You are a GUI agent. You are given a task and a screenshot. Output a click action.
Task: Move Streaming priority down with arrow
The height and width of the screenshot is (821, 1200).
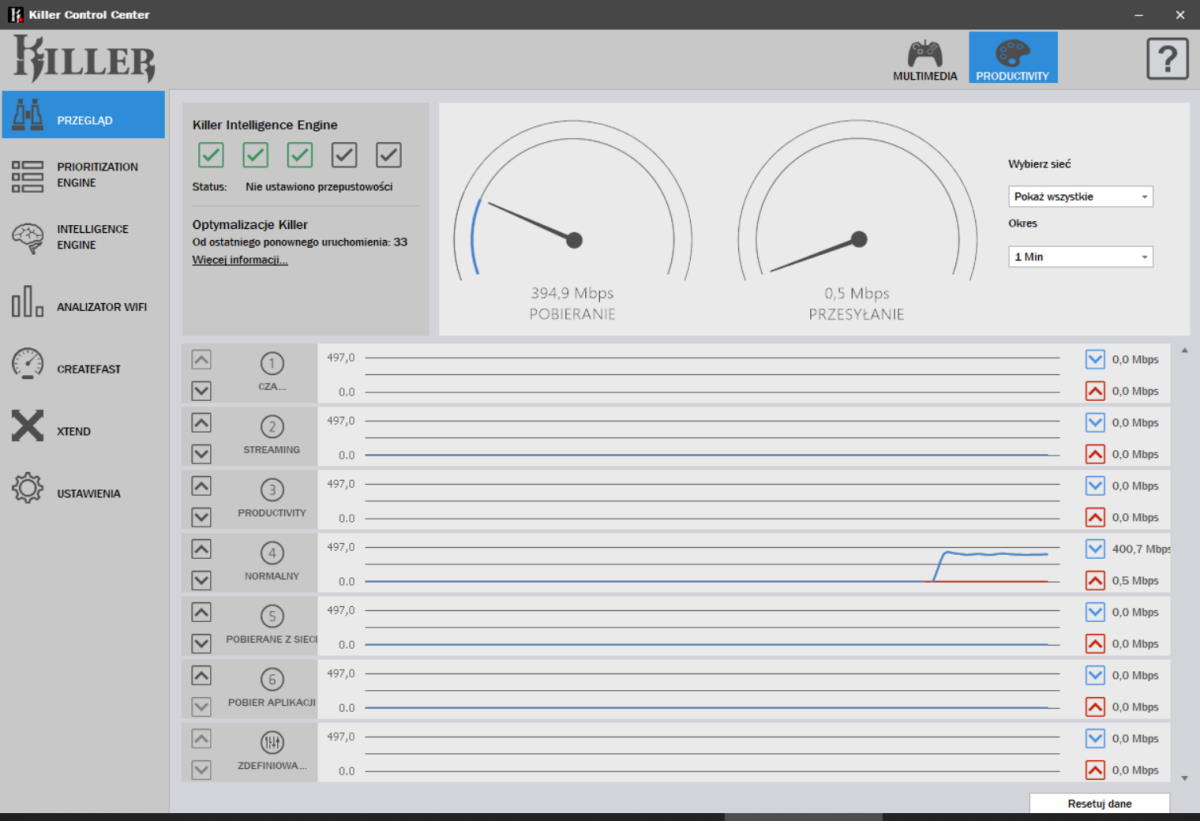(x=201, y=454)
